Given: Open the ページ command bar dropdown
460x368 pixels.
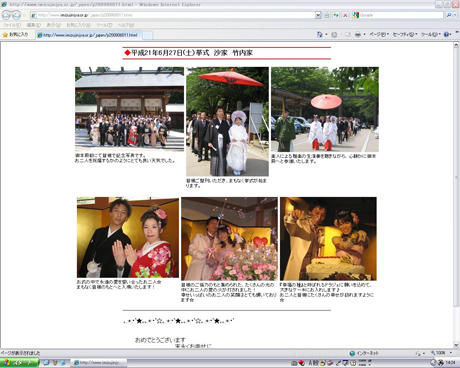Looking at the screenshot, I should pyautogui.click(x=379, y=34).
